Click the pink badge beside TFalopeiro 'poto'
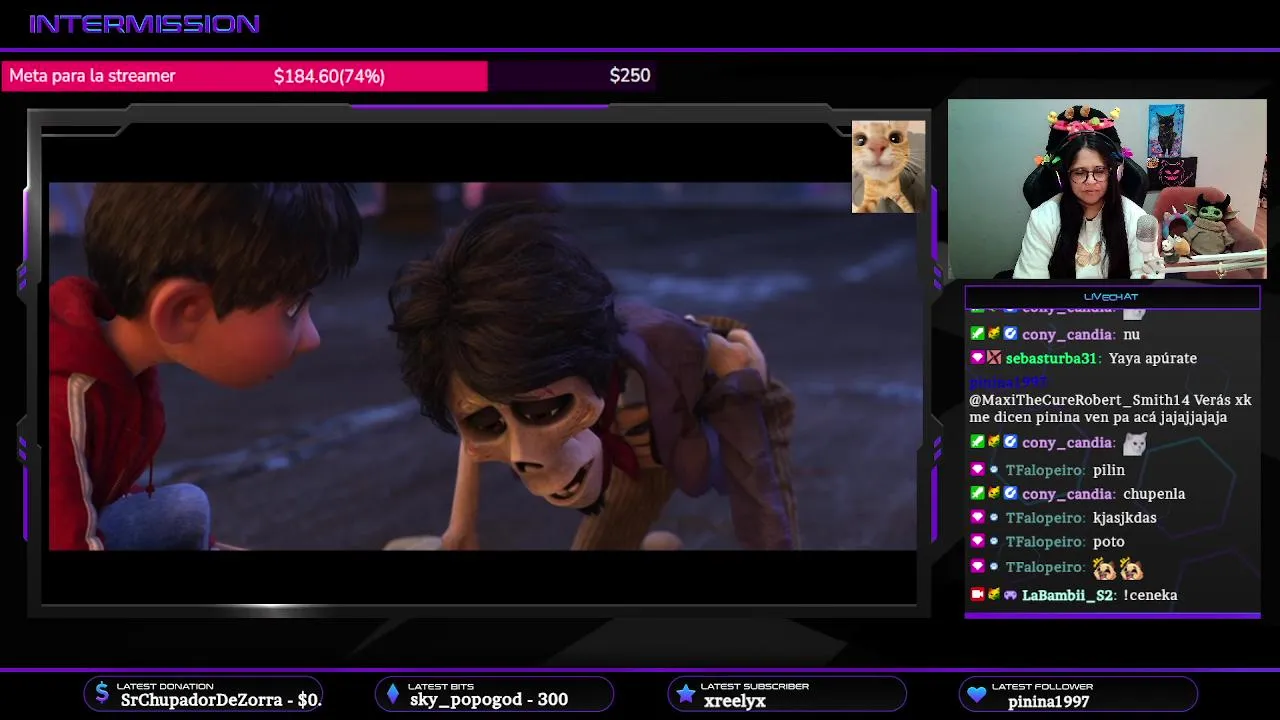The height and width of the screenshot is (720, 1280). [x=978, y=542]
